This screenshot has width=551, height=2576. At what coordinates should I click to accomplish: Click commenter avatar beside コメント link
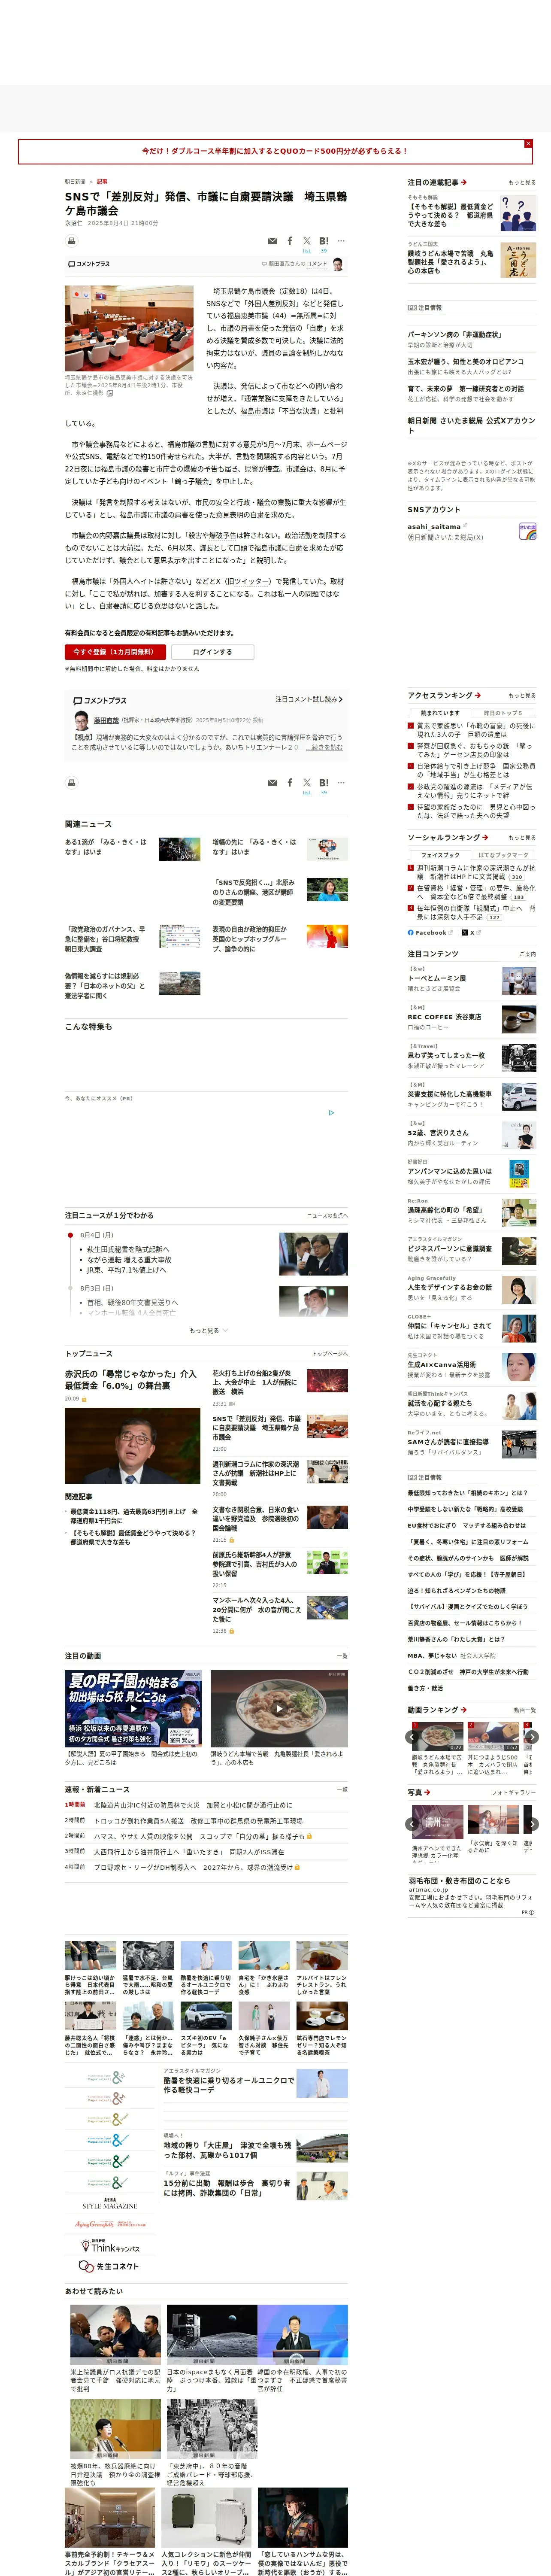click(x=338, y=264)
